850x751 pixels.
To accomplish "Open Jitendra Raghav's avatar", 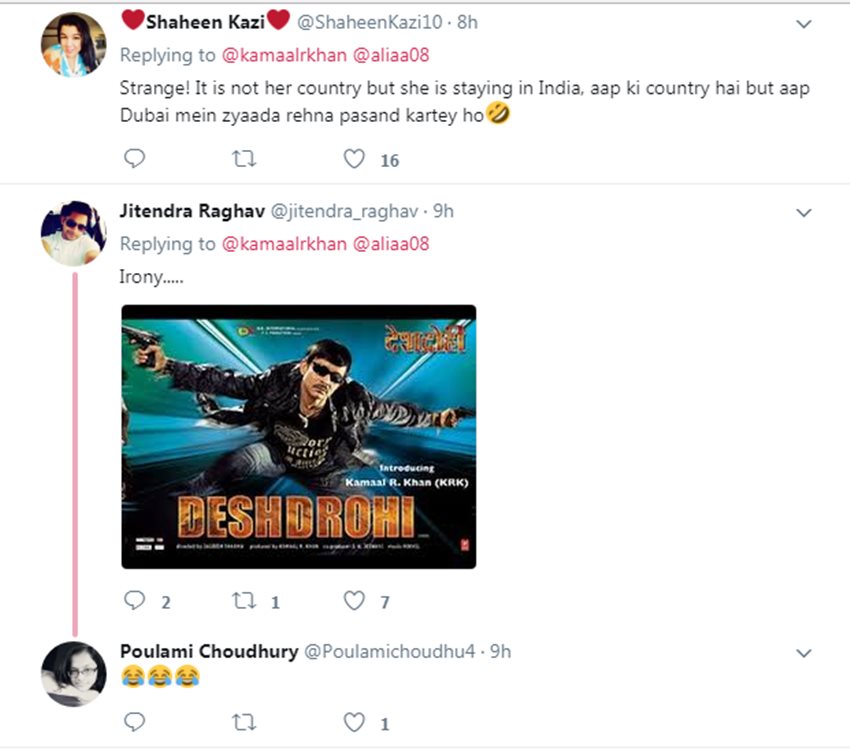I will click(73, 233).
